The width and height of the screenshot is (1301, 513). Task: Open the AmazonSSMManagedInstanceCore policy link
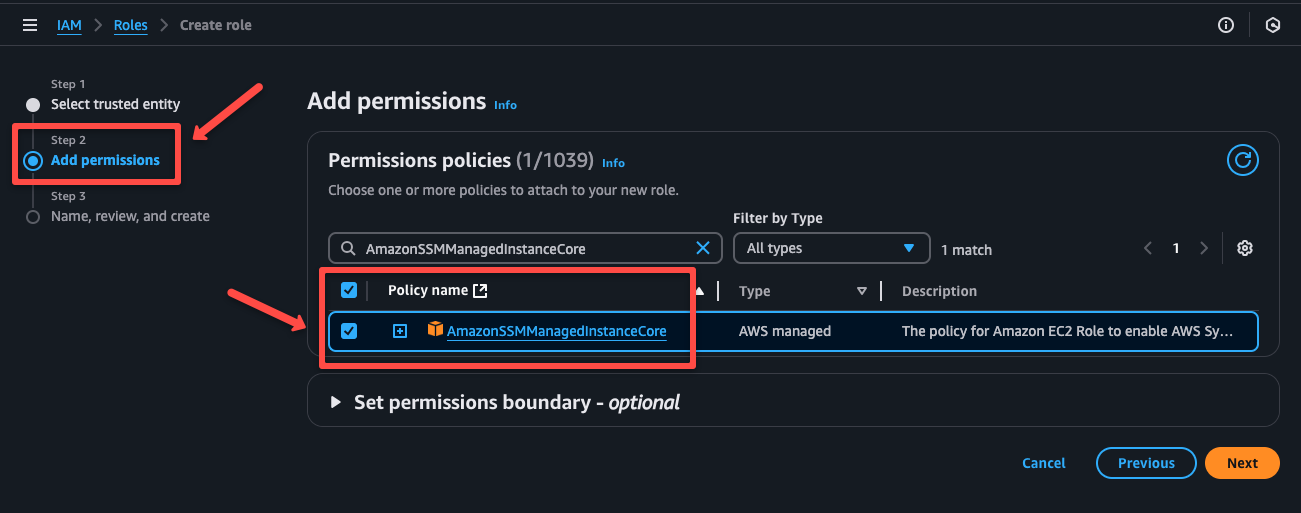(x=557, y=331)
